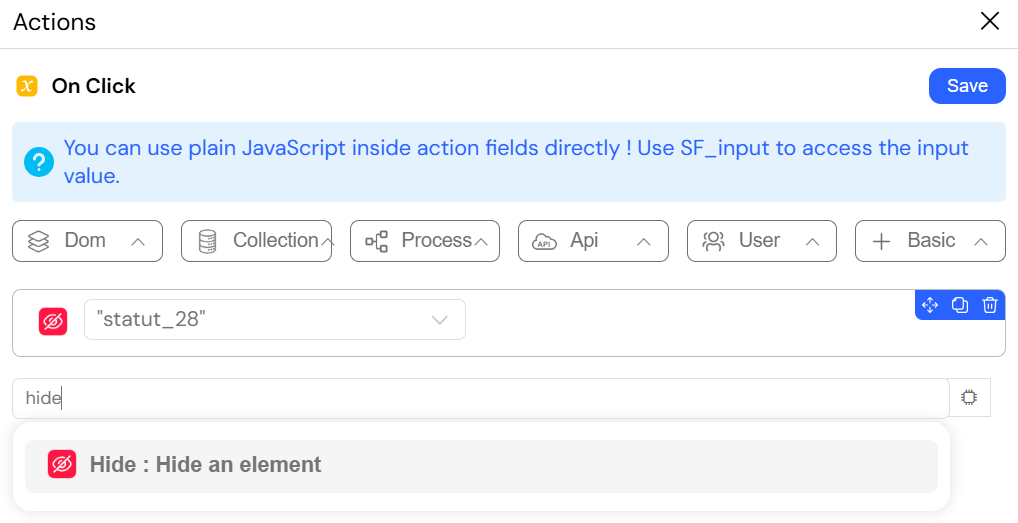Expand the Basic actions category

click(x=930, y=241)
